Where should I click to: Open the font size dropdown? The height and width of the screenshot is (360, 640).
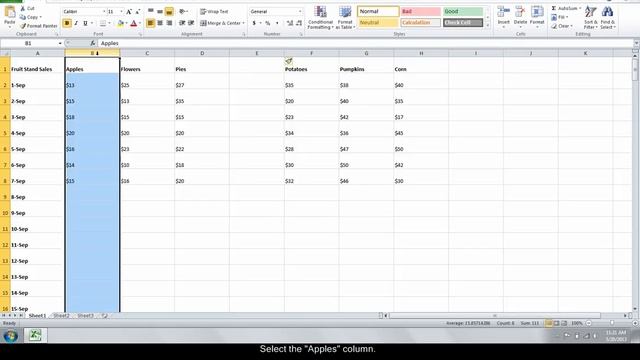coord(121,12)
